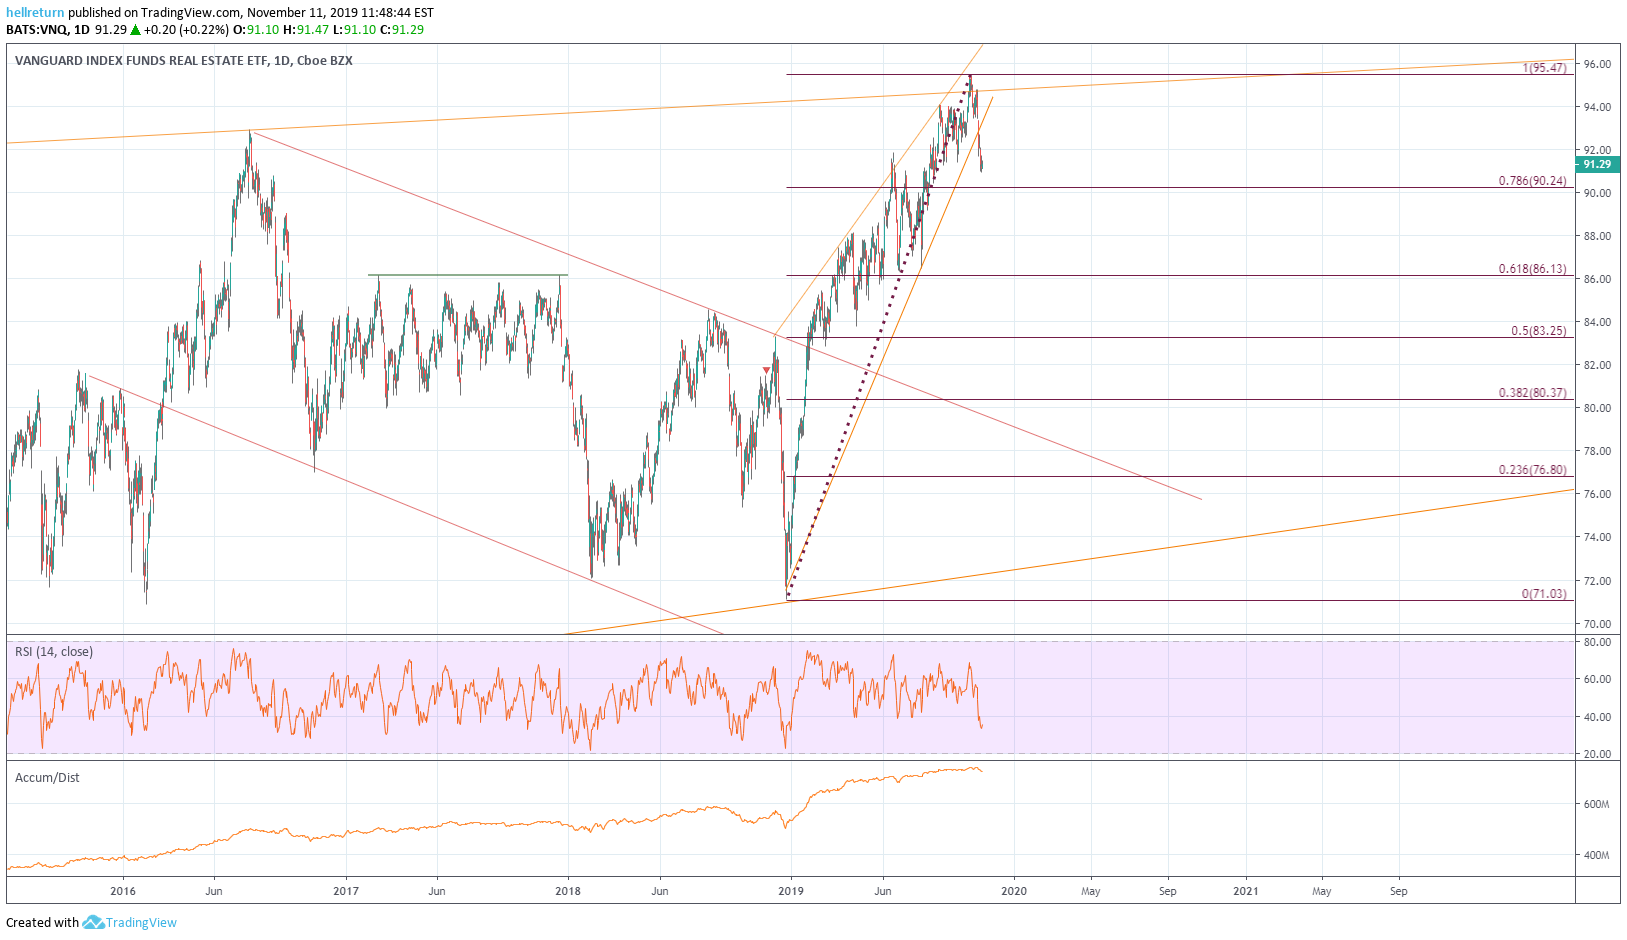Viewport: 1627px width, 940px height.
Task: Click the close price C:91.29 value
Action: [x=402, y=29]
